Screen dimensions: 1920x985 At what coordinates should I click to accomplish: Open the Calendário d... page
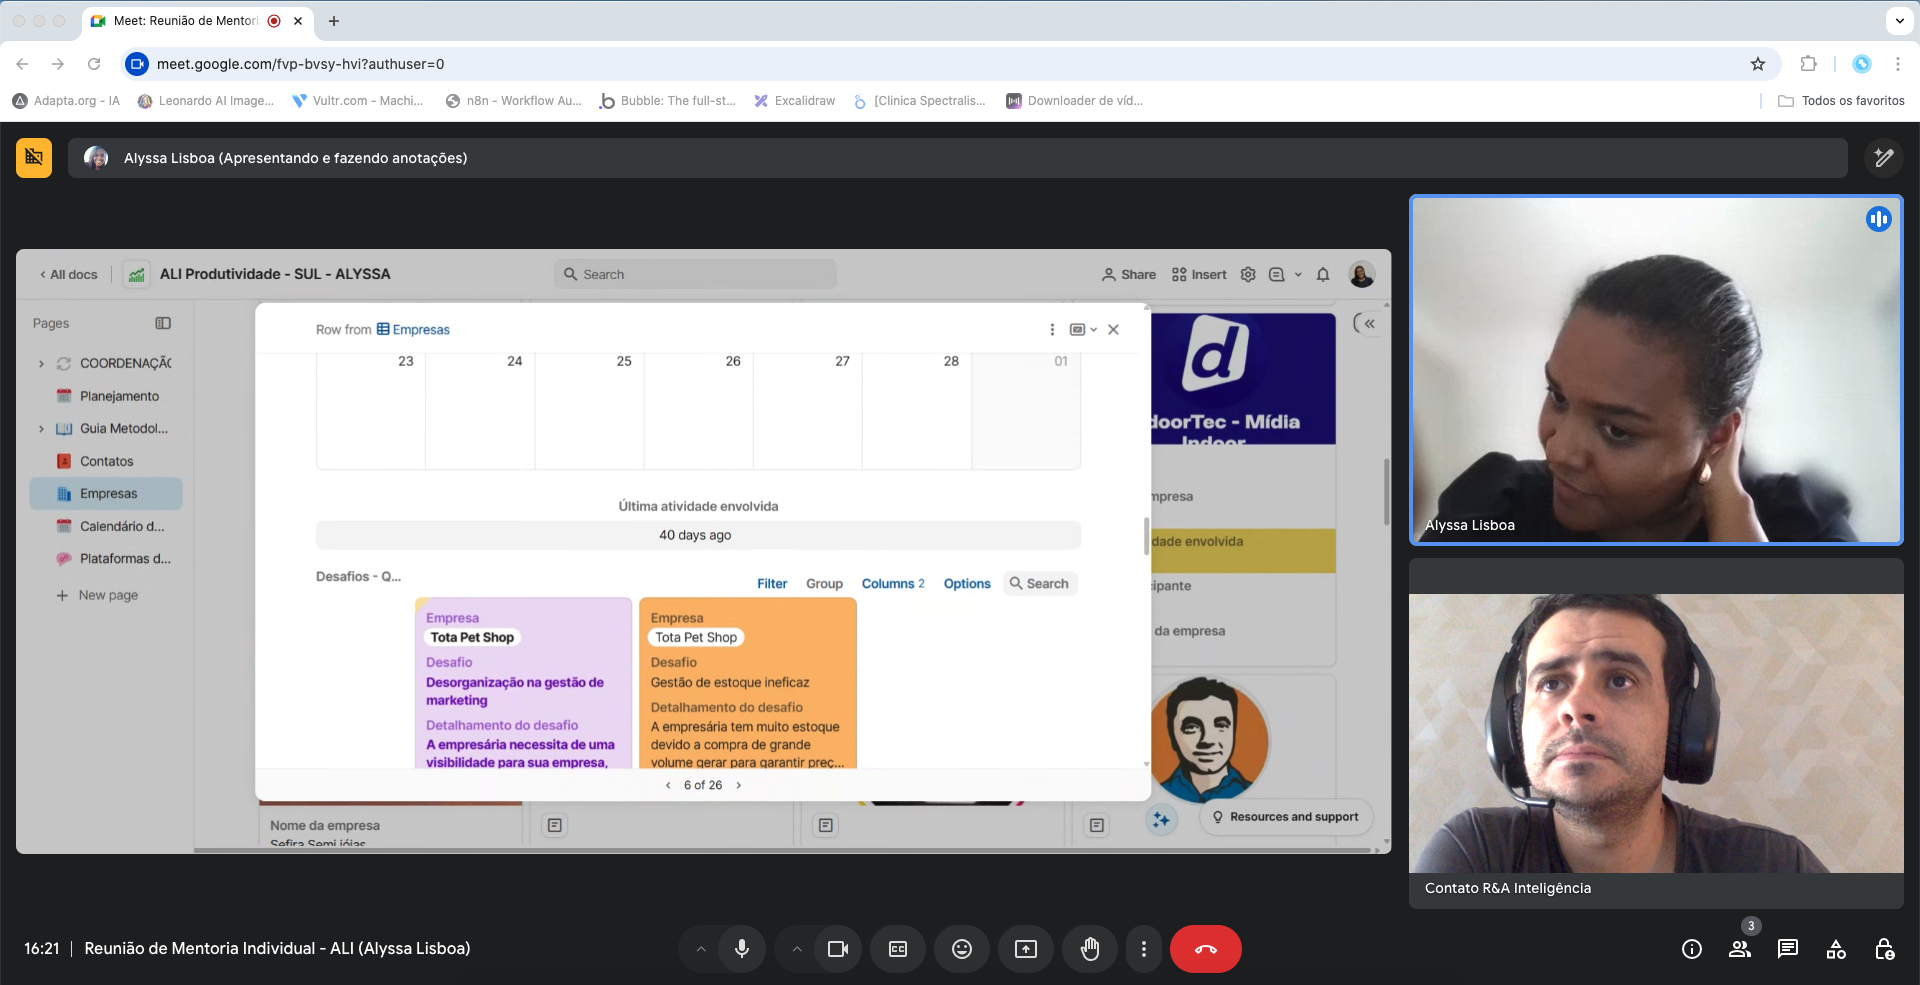click(122, 526)
